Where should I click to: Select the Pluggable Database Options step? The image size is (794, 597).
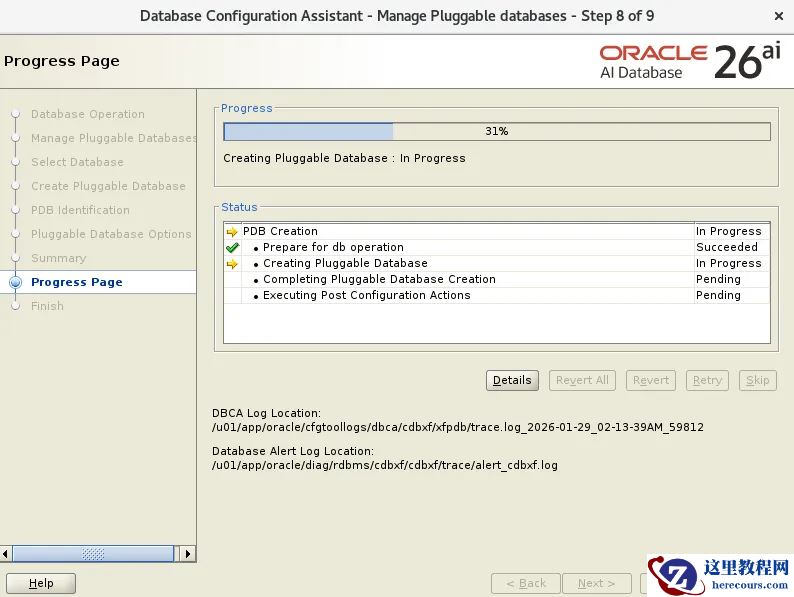[111, 234]
